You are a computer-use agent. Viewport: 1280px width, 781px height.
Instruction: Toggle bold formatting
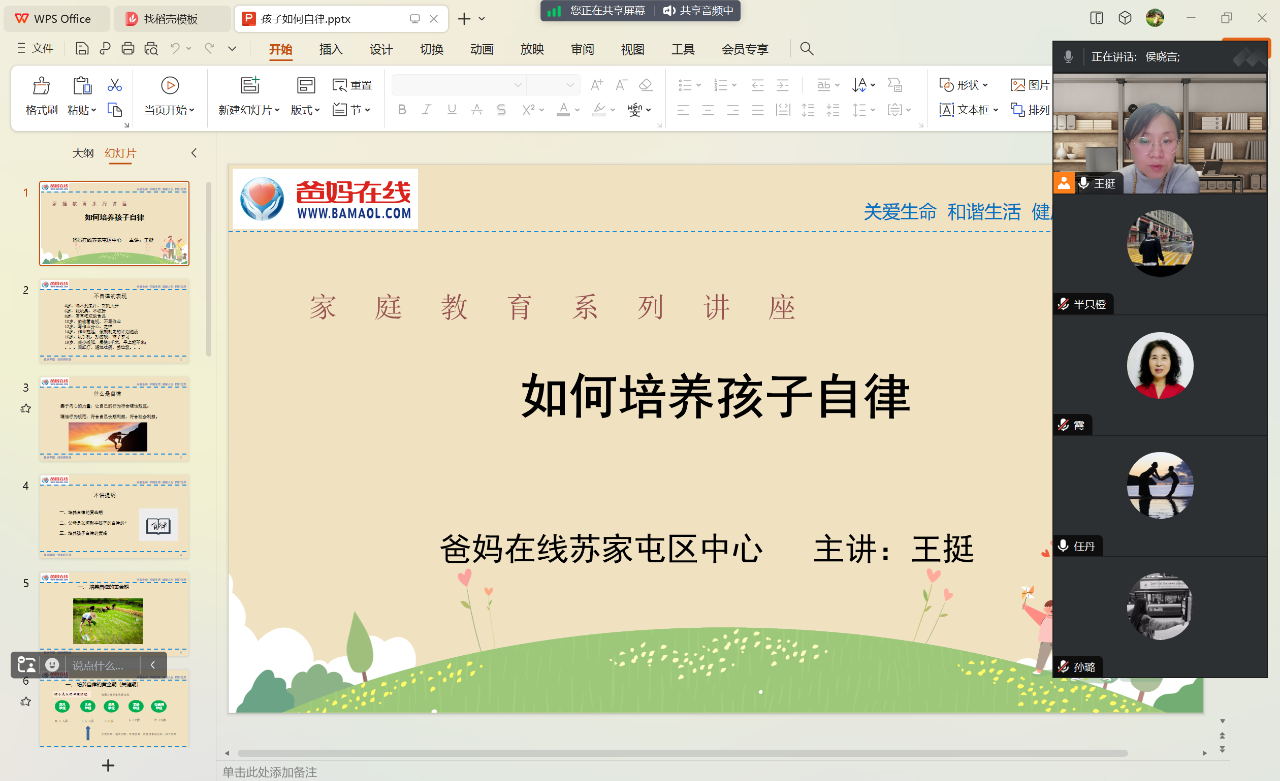(402, 110)
